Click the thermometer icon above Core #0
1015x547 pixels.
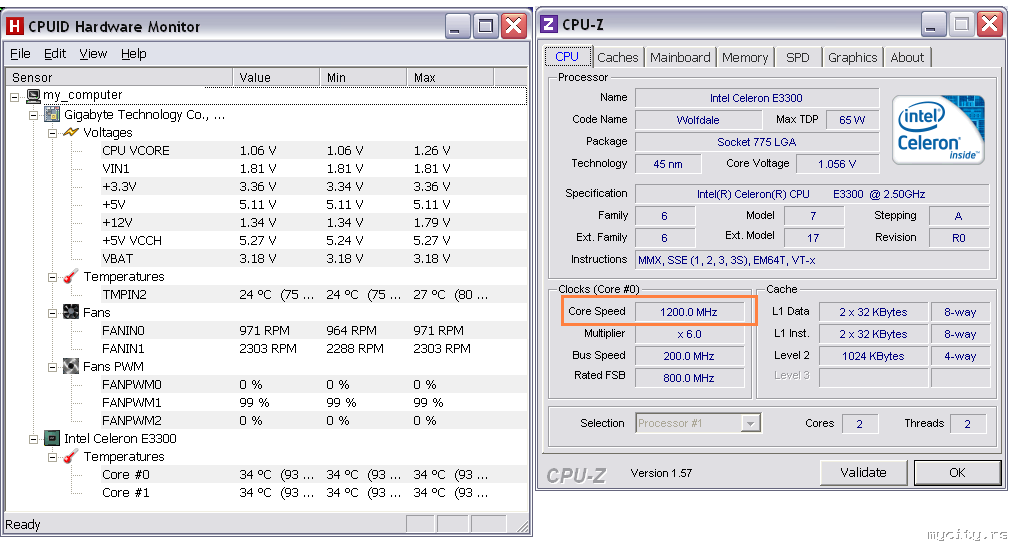[x=71, y=456]
